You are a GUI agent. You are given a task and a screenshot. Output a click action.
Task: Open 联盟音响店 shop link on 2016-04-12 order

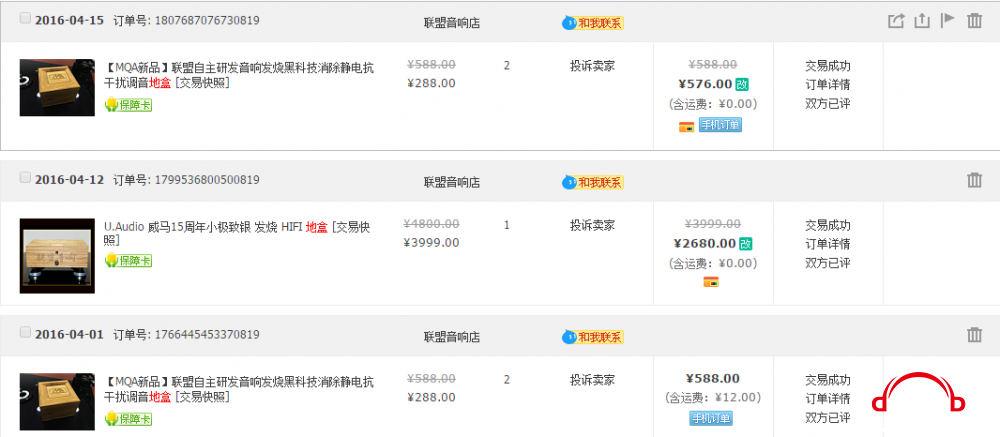pos(452,182)
